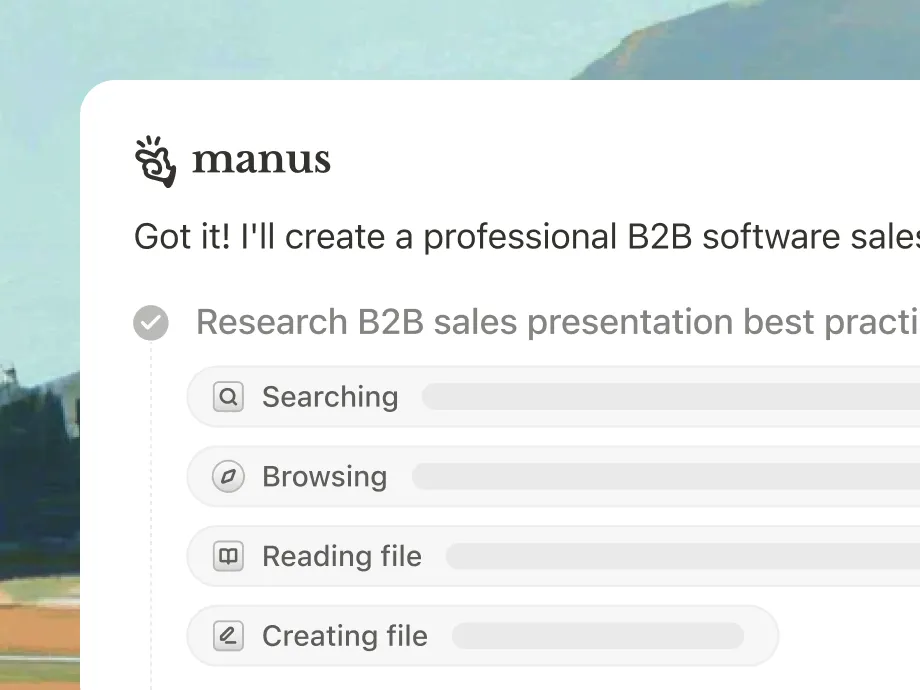Image resolution: width=920 pixels, height=690 pixels.
Task: Open the Searching action label
Action: [330, 397]
